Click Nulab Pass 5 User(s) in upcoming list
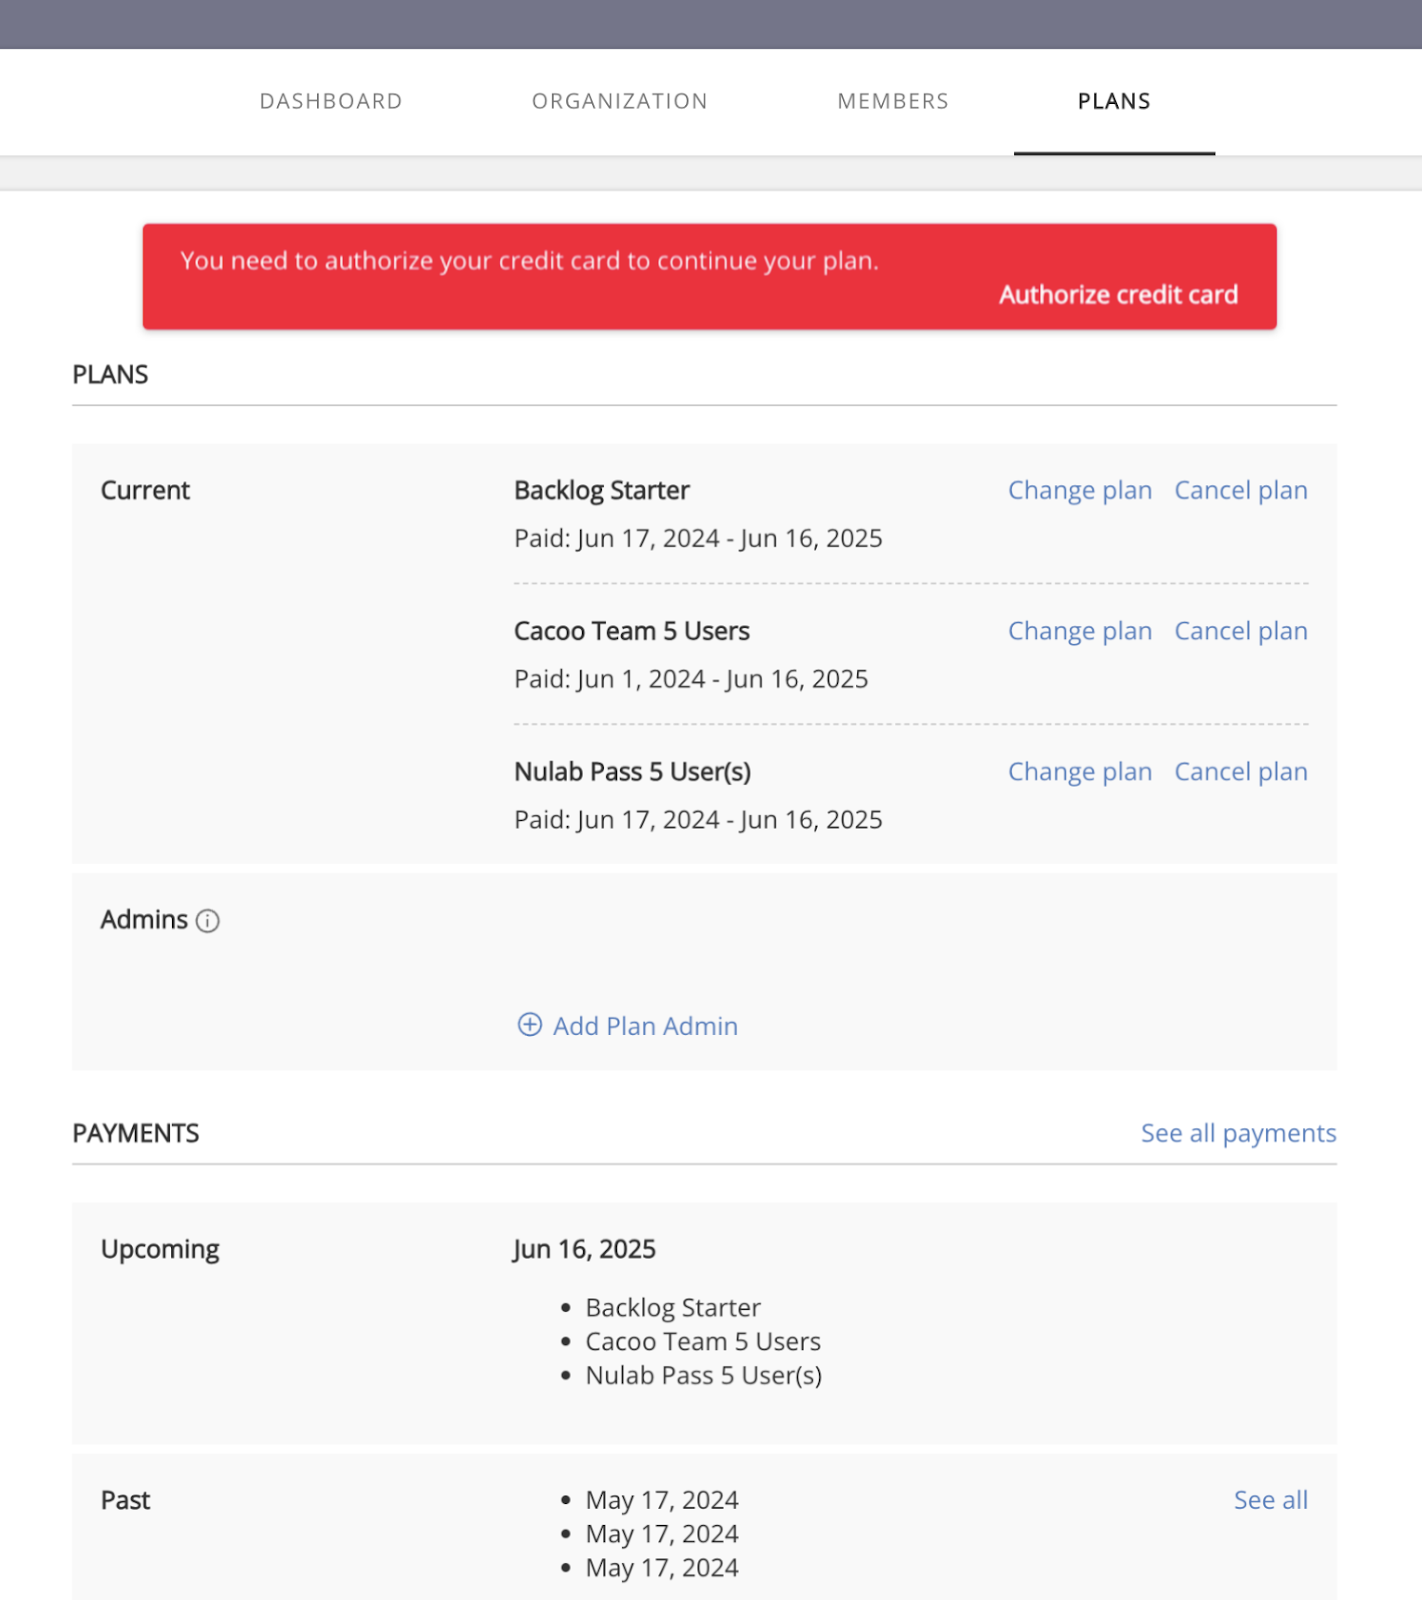Image resolution: width=1422 pixels, height=1600 pixels. (704, 1376)
